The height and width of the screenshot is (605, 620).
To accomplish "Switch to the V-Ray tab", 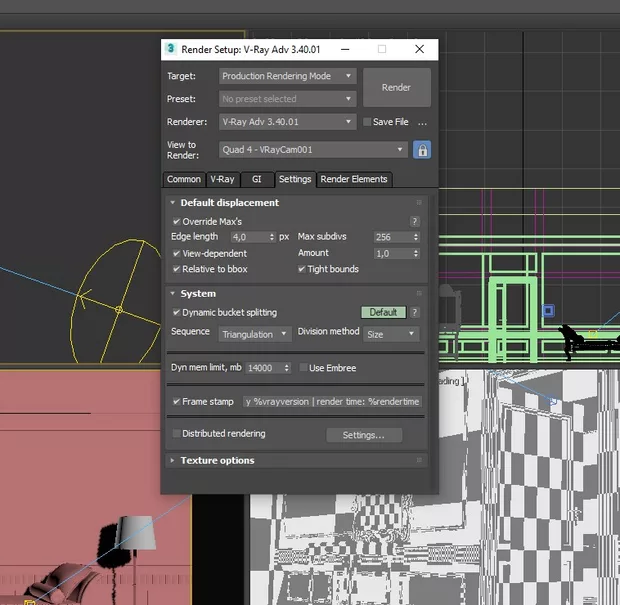I will [x=221, y=179].
